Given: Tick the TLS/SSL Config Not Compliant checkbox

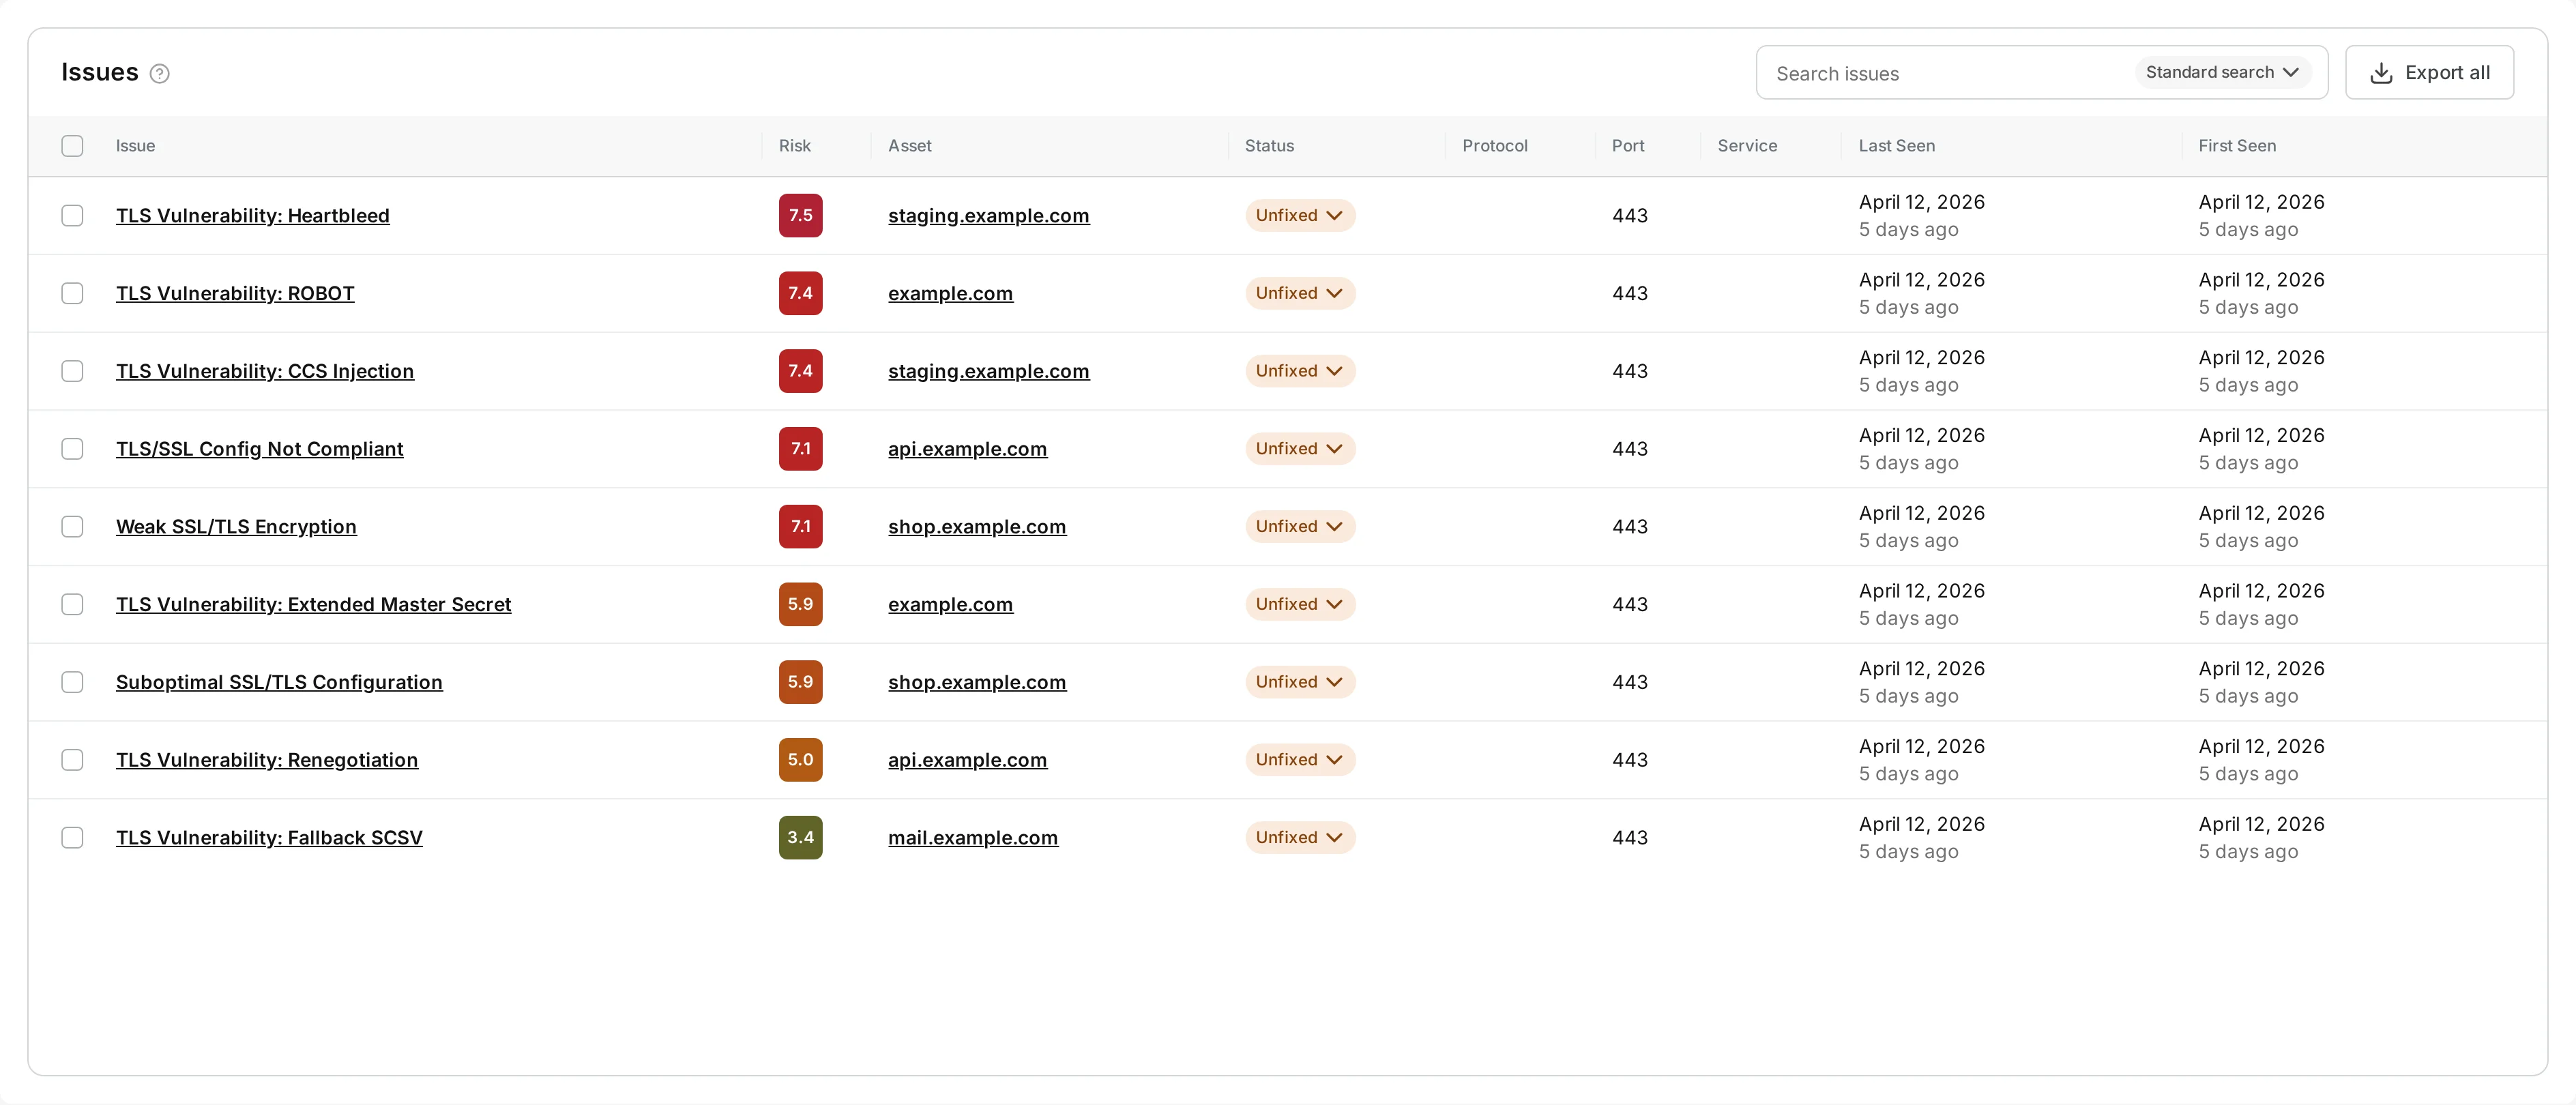Looking at the screenshot, I should click(72, 449).
